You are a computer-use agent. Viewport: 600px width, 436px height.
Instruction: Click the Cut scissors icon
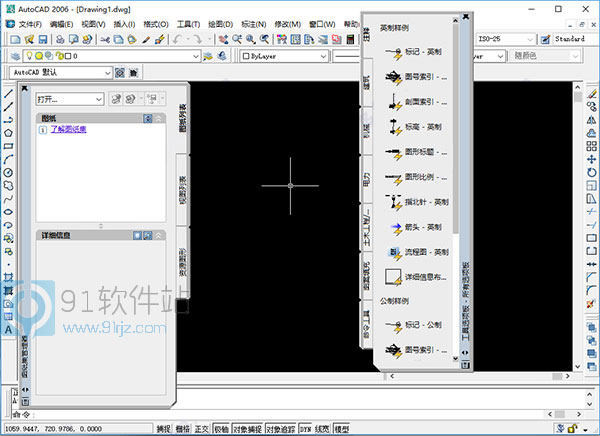tap(107, 39)
